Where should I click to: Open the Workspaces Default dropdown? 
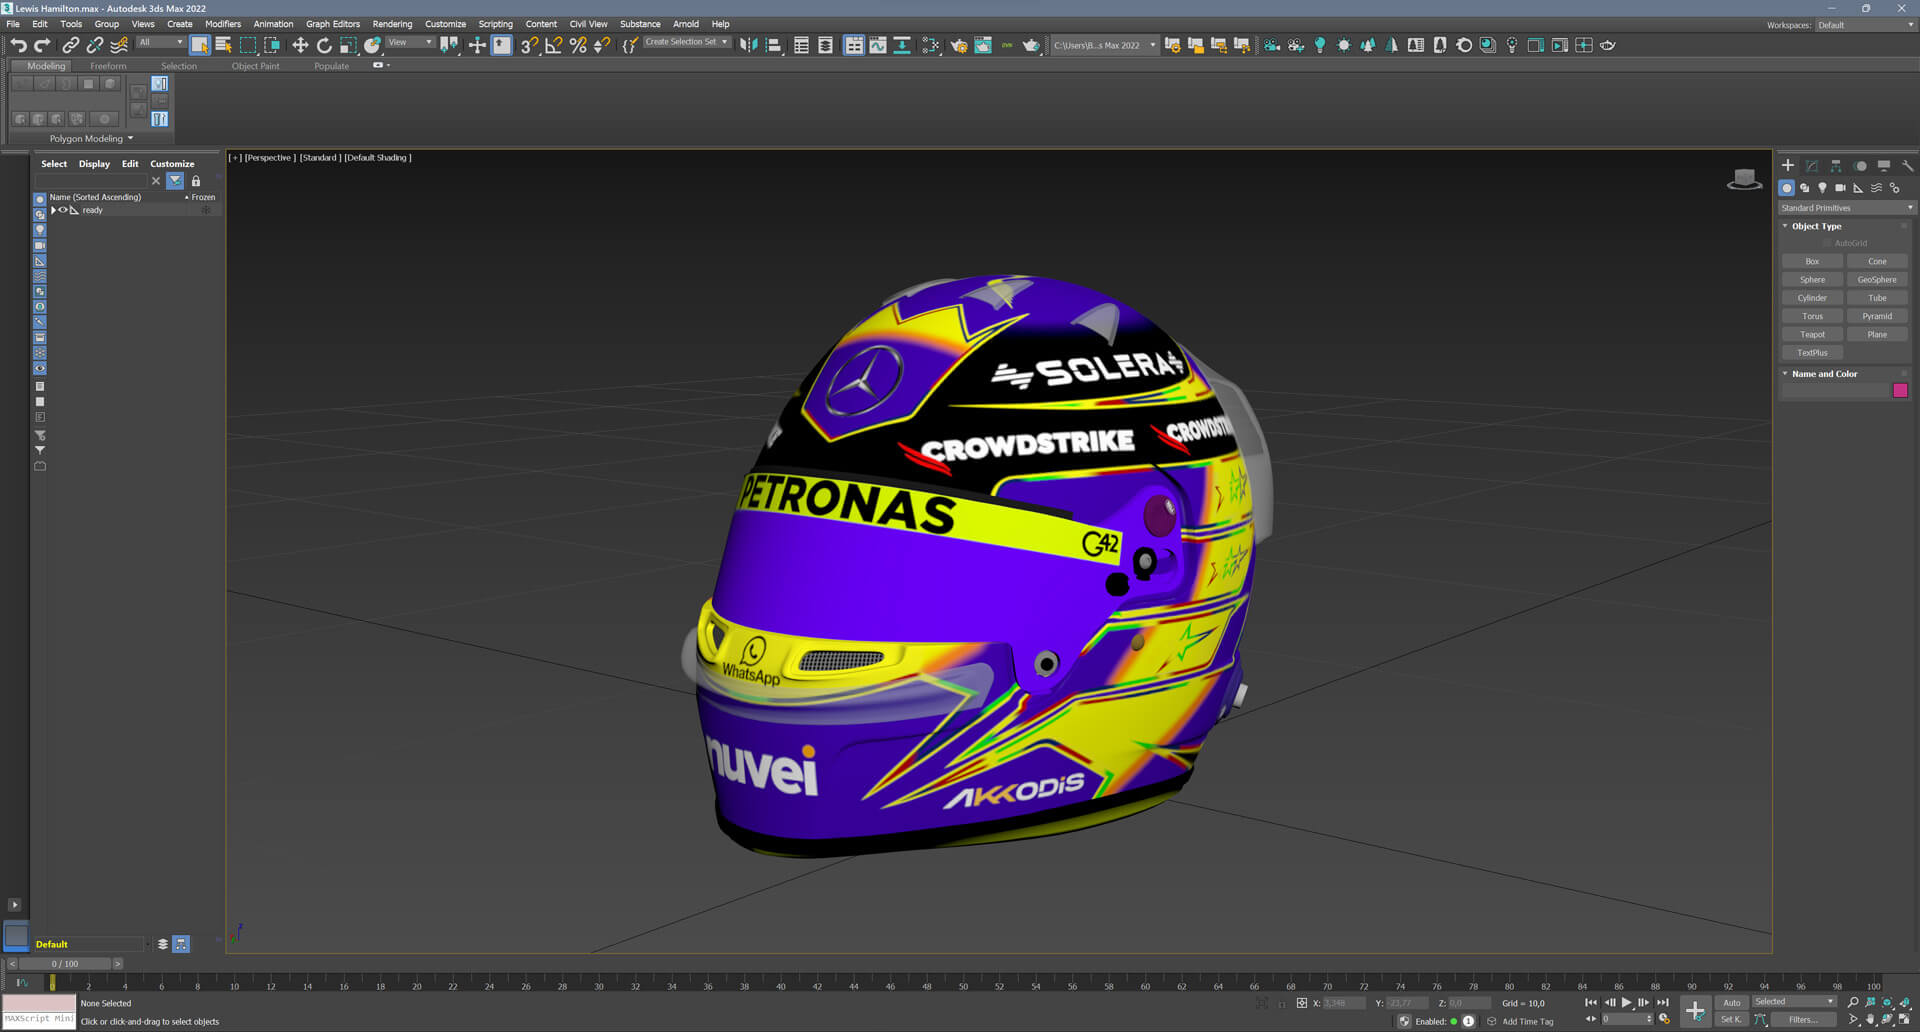tap(1865, 25)
